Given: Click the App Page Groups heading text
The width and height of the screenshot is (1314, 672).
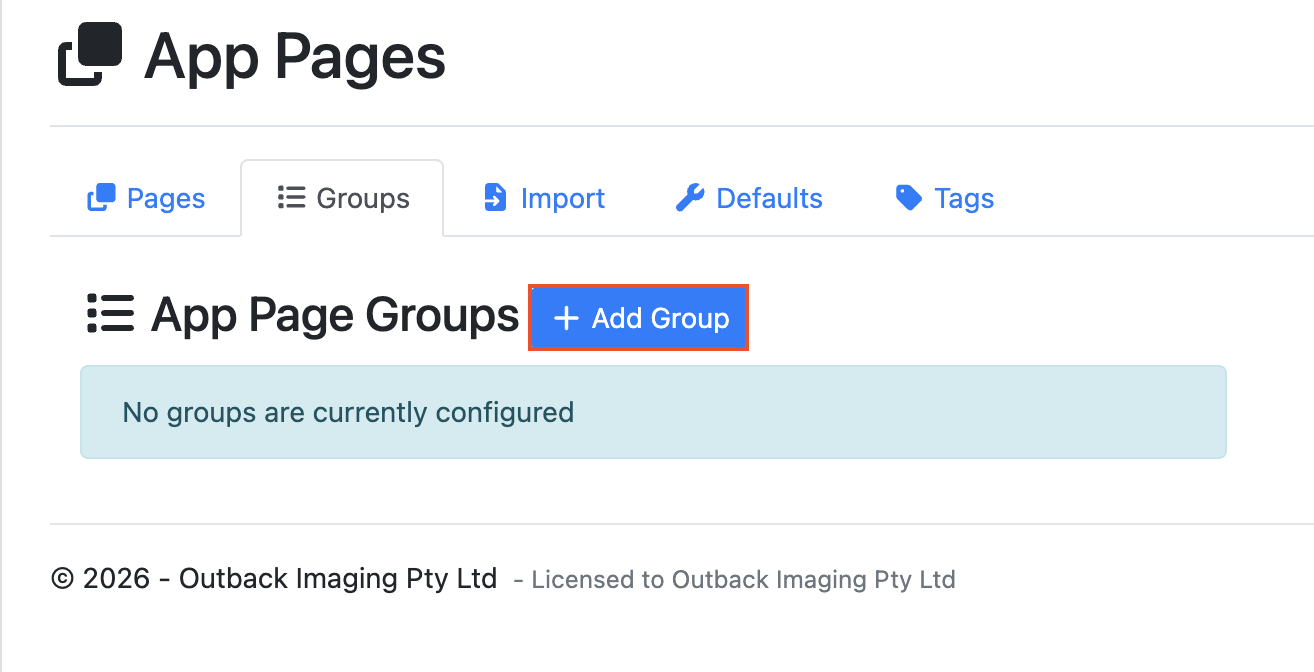Looking at the screenshot, I should coord(335,315).
